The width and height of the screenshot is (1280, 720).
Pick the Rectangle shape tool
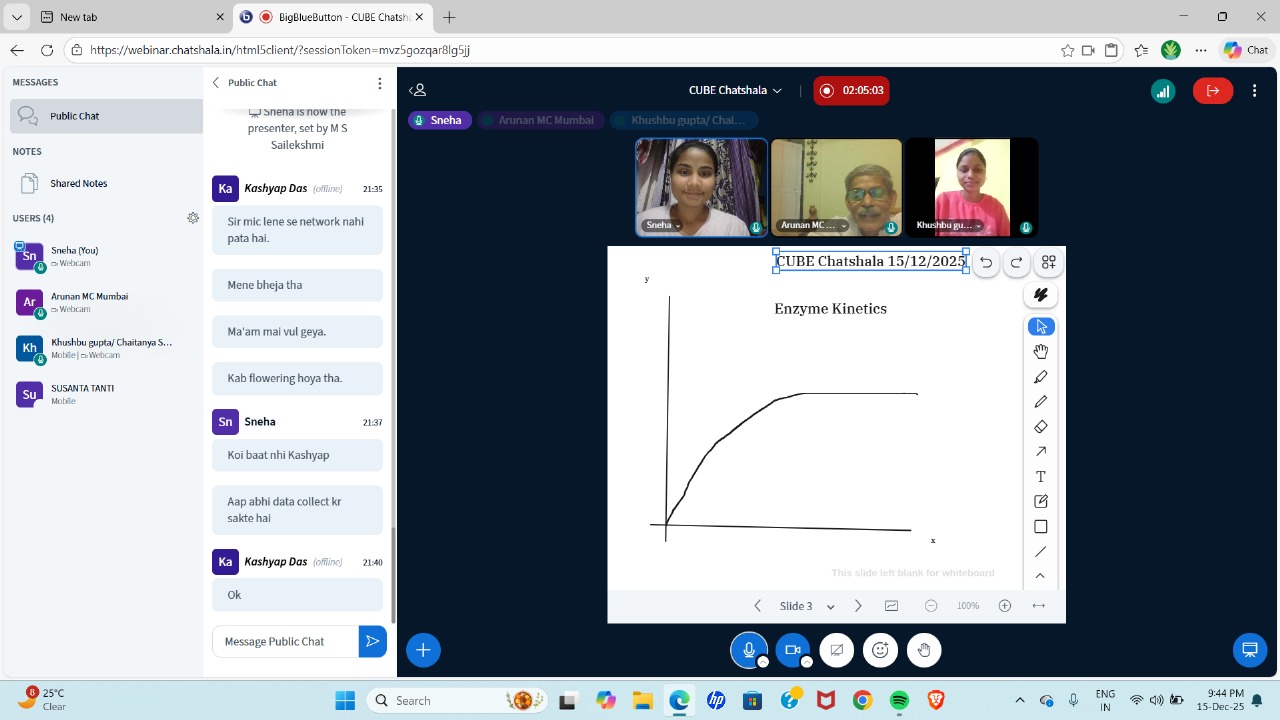click(1040, 527)
